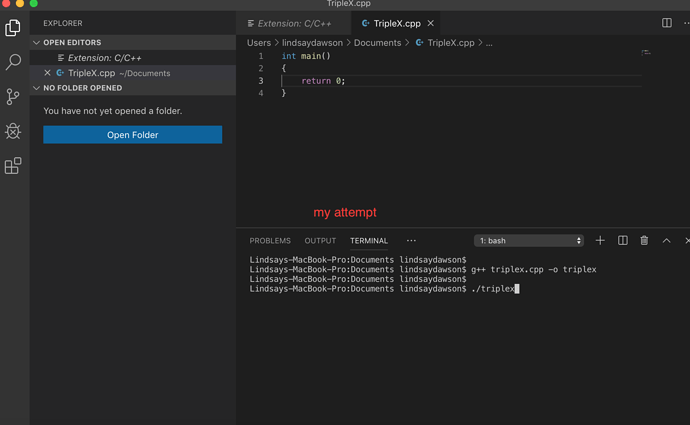
Task: Click the EXPLORER sidebar title
Action: point(62,23)
